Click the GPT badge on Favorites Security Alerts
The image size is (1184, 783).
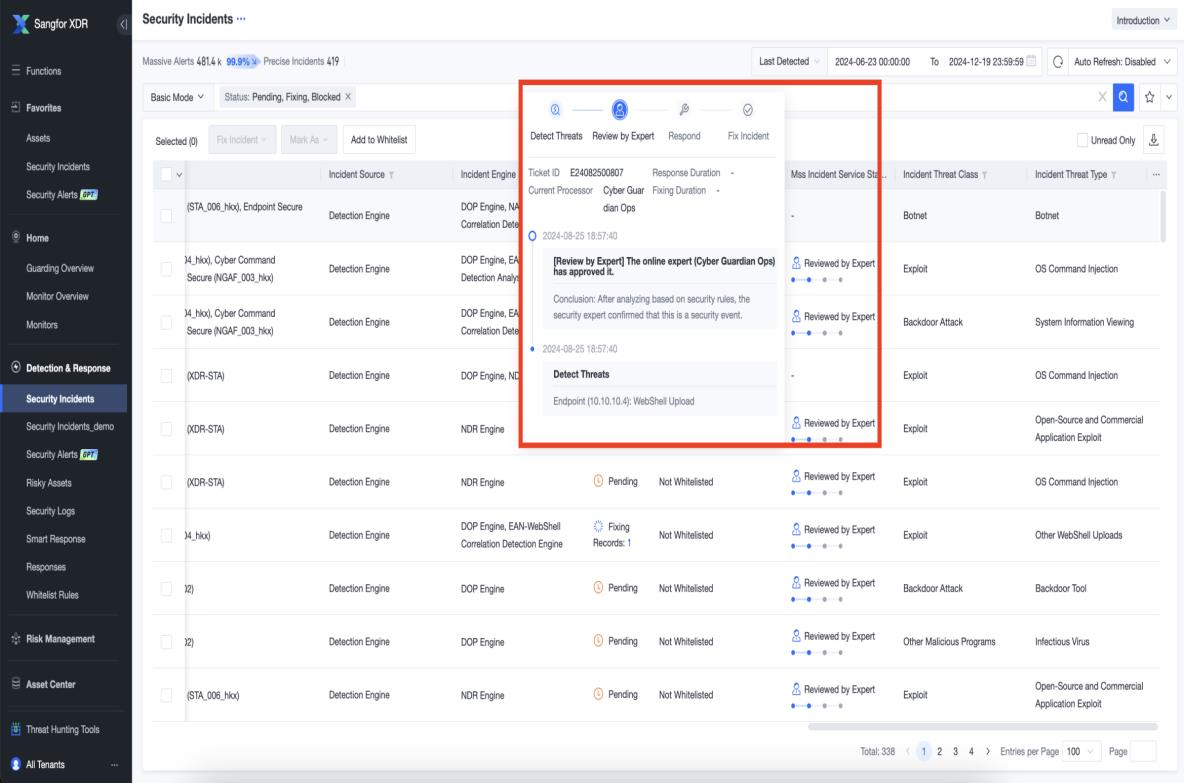coord(89,195)
